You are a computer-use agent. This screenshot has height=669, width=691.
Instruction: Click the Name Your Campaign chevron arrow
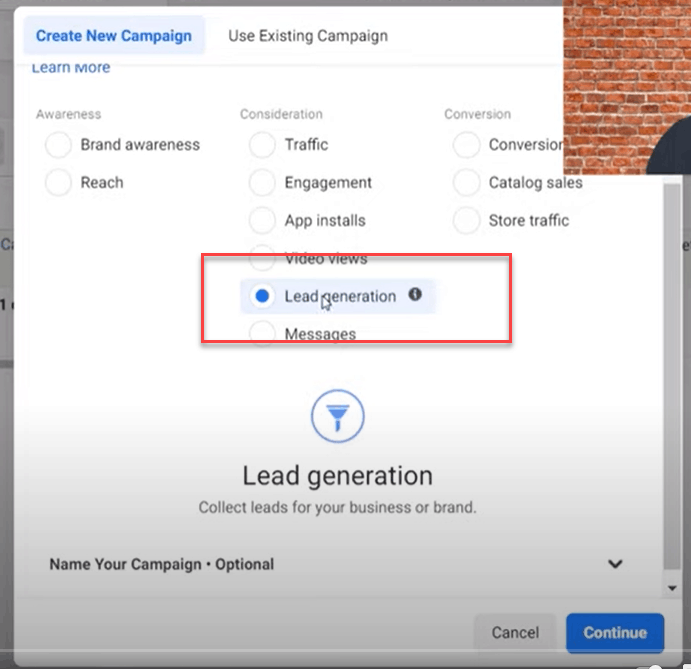(x=615, y=564)
